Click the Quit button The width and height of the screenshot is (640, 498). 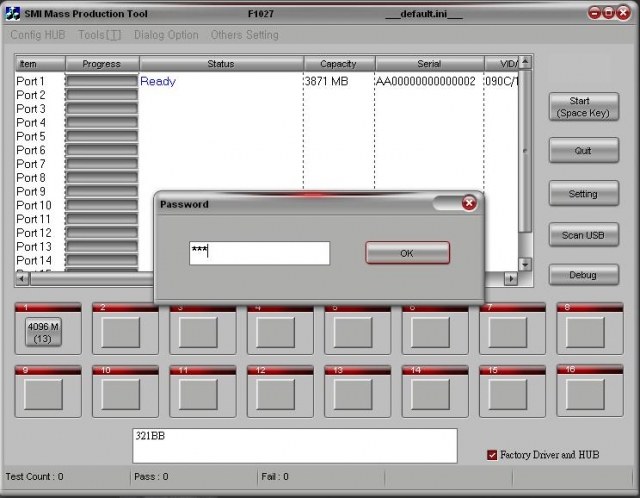pyautogui.click(x=584, y=151)
